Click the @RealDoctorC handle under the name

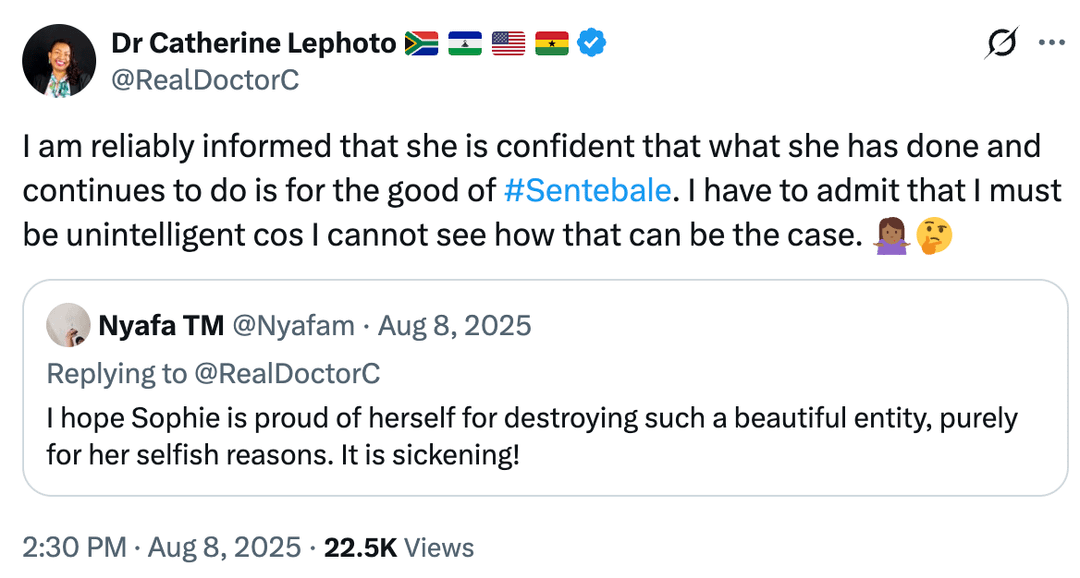point(205,80)
